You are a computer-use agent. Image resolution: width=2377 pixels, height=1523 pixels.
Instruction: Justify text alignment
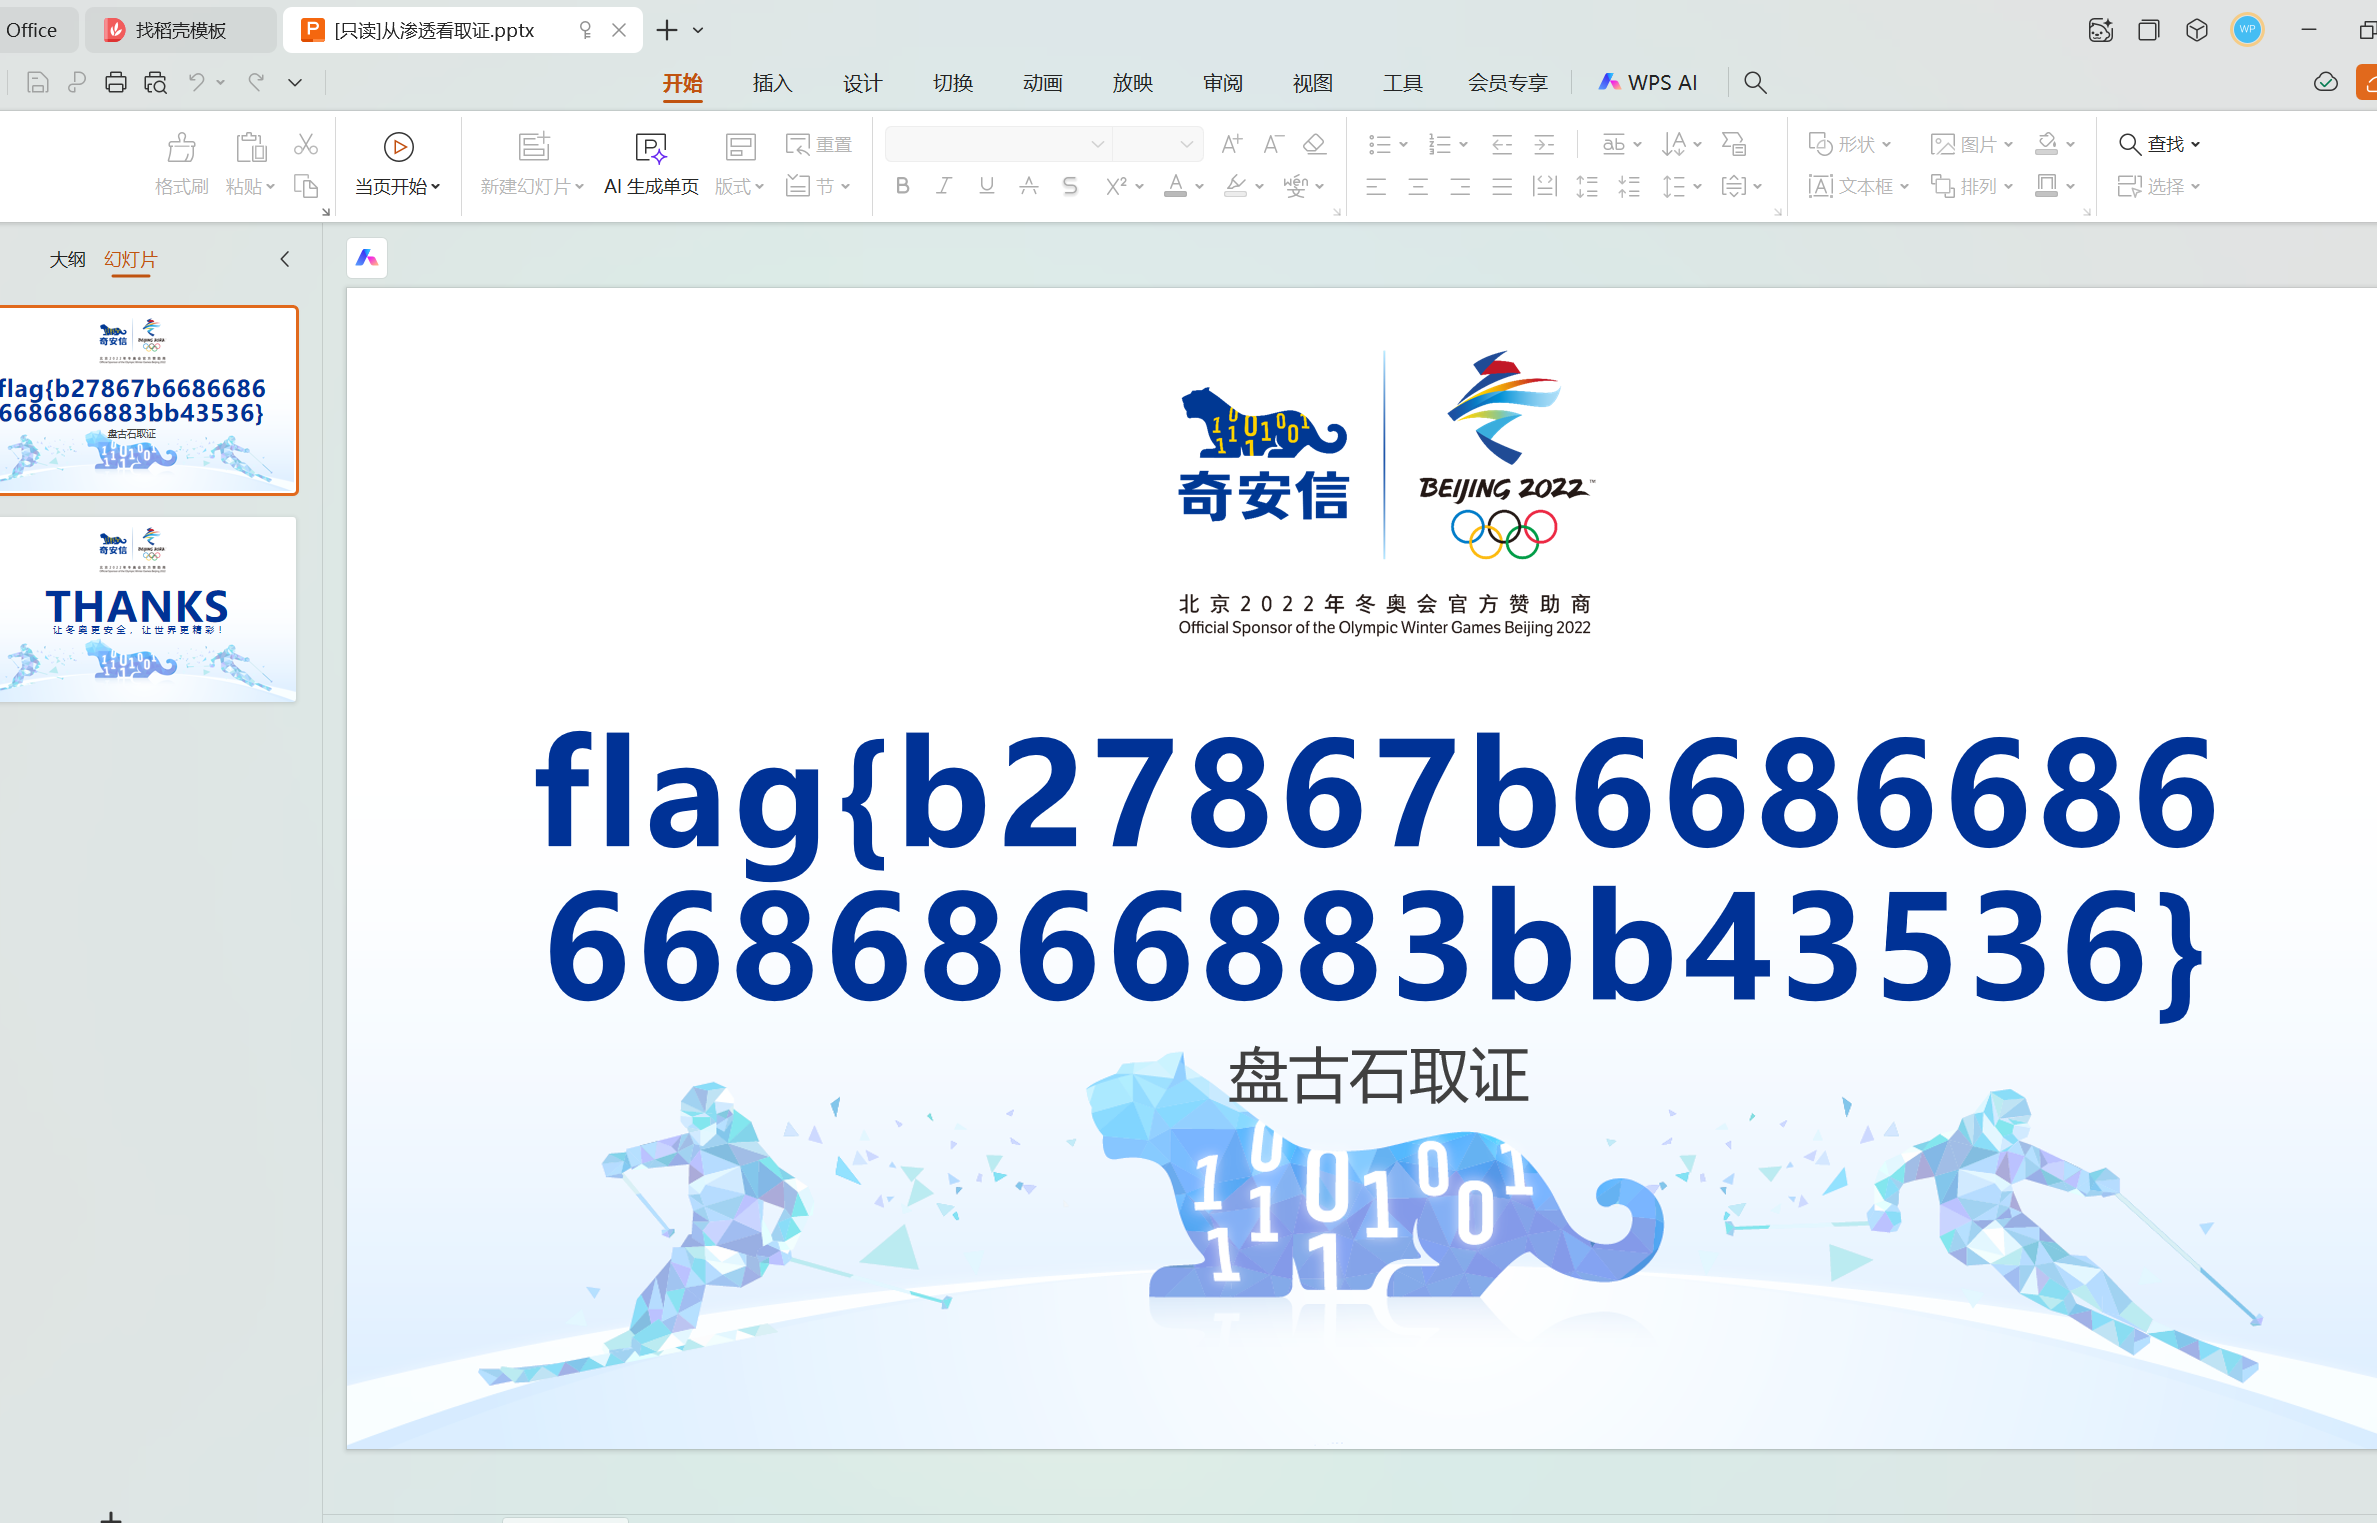click(x=1502, y=186)
